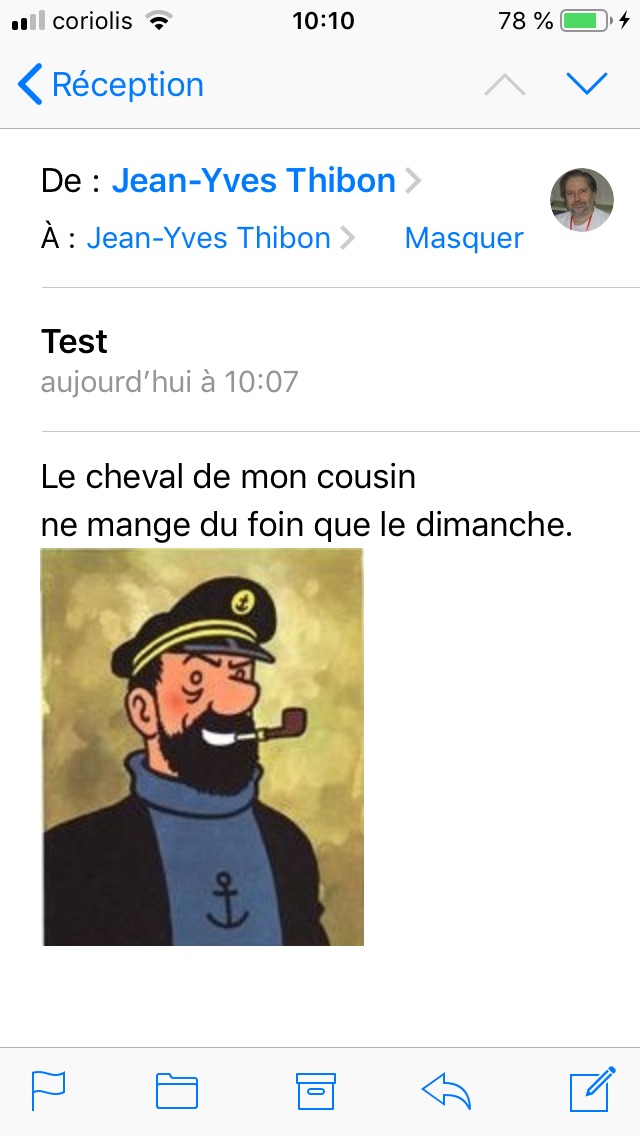Open the Captain Haddock image attachment

(202, 747)
